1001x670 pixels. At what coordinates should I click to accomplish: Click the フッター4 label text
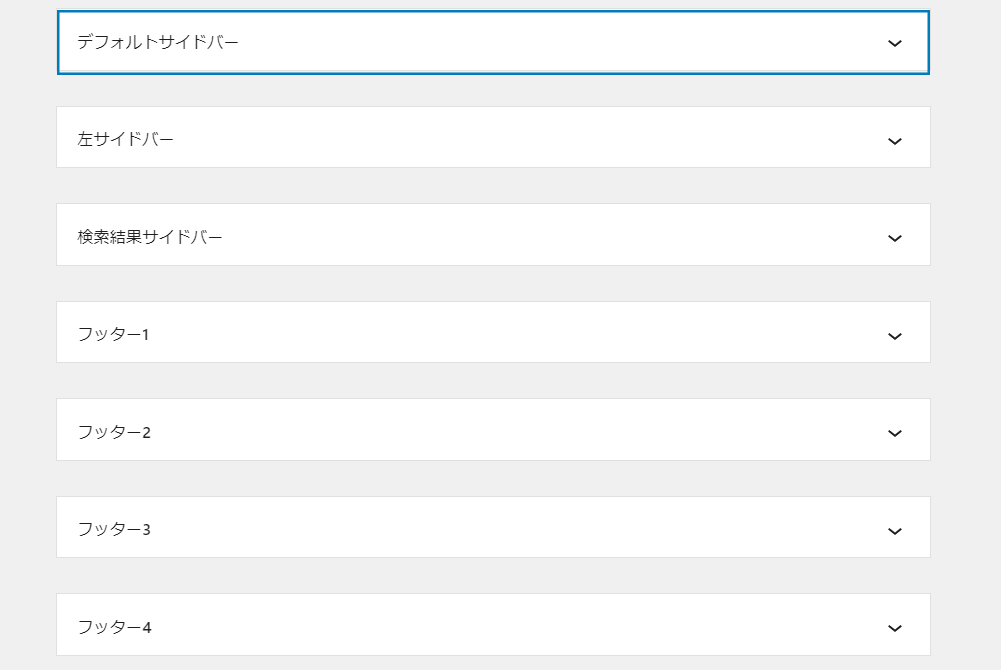(x=113, y=627)
